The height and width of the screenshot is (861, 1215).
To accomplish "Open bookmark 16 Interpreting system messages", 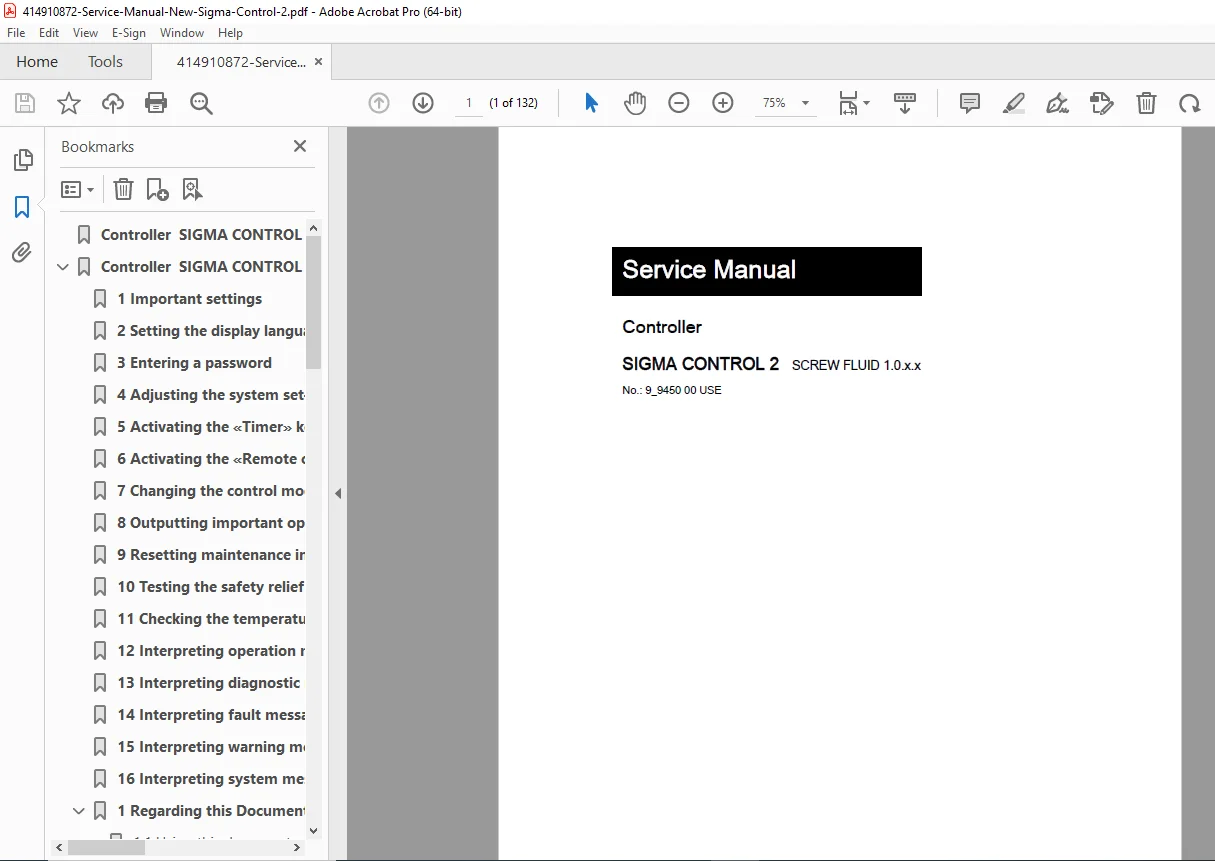I will click(x=210, y=779).
